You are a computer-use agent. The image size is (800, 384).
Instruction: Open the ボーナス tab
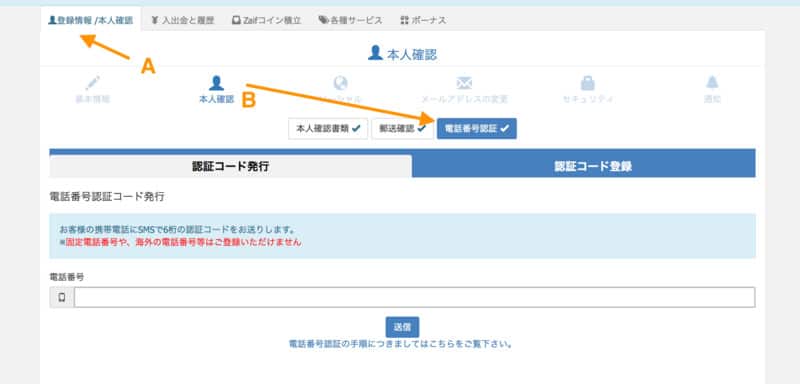click(x=423, y=20)
